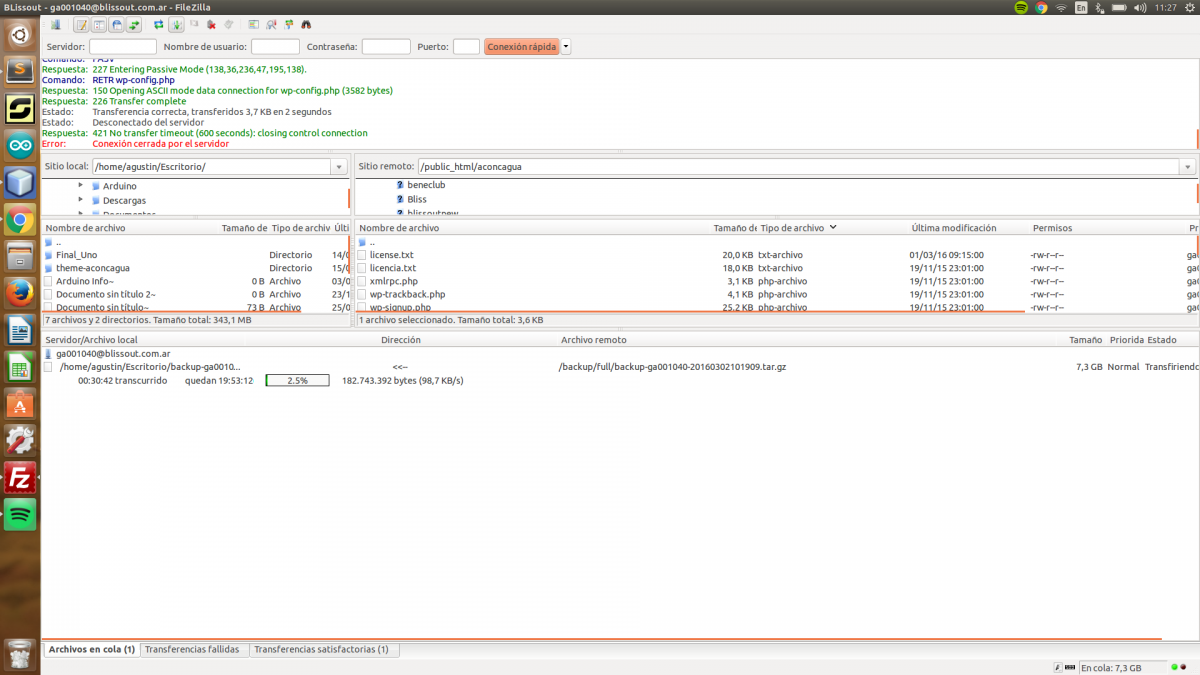This screenshot has width=1200, height=675.
Task: Sort local list by Tipo de archivo
Action: click(300, 228)
